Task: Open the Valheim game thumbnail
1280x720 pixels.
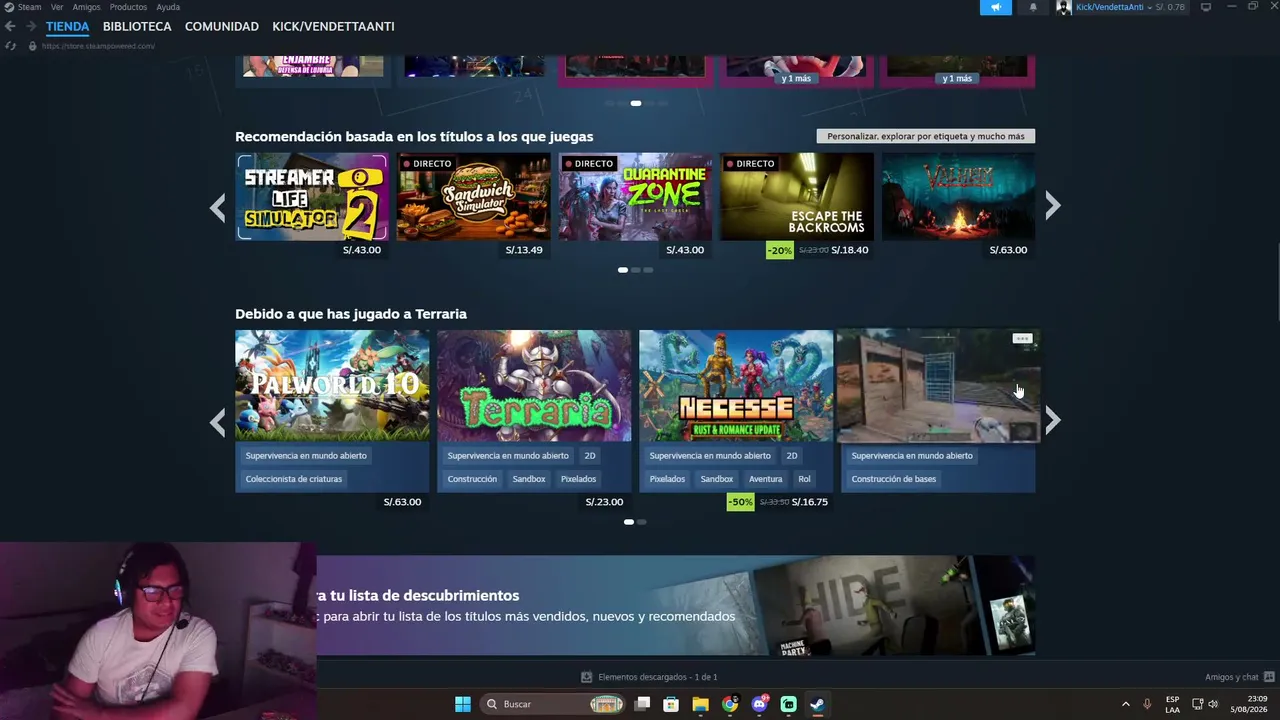Action: (958, 197)
